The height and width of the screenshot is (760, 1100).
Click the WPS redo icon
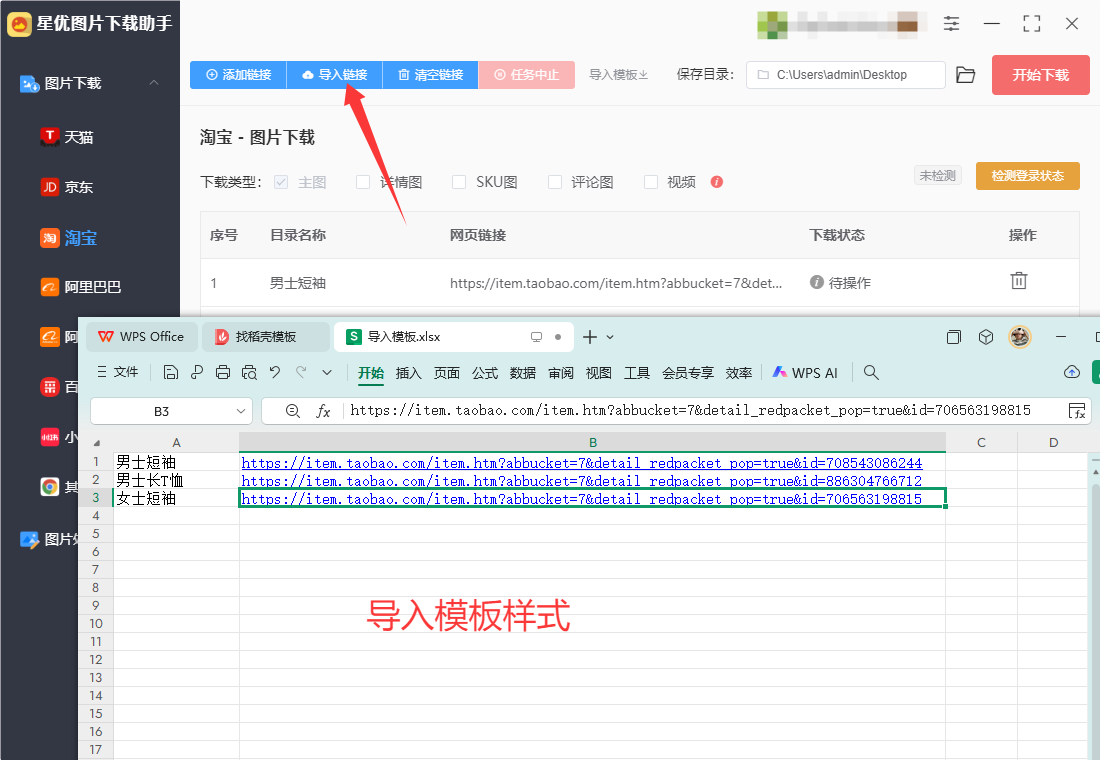[301, 372]
